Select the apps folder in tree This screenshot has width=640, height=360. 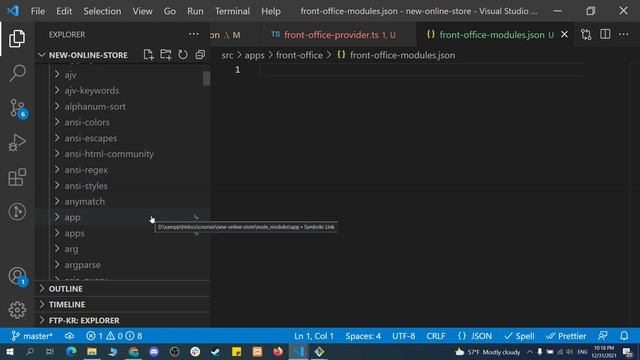[x=122, y=233]
